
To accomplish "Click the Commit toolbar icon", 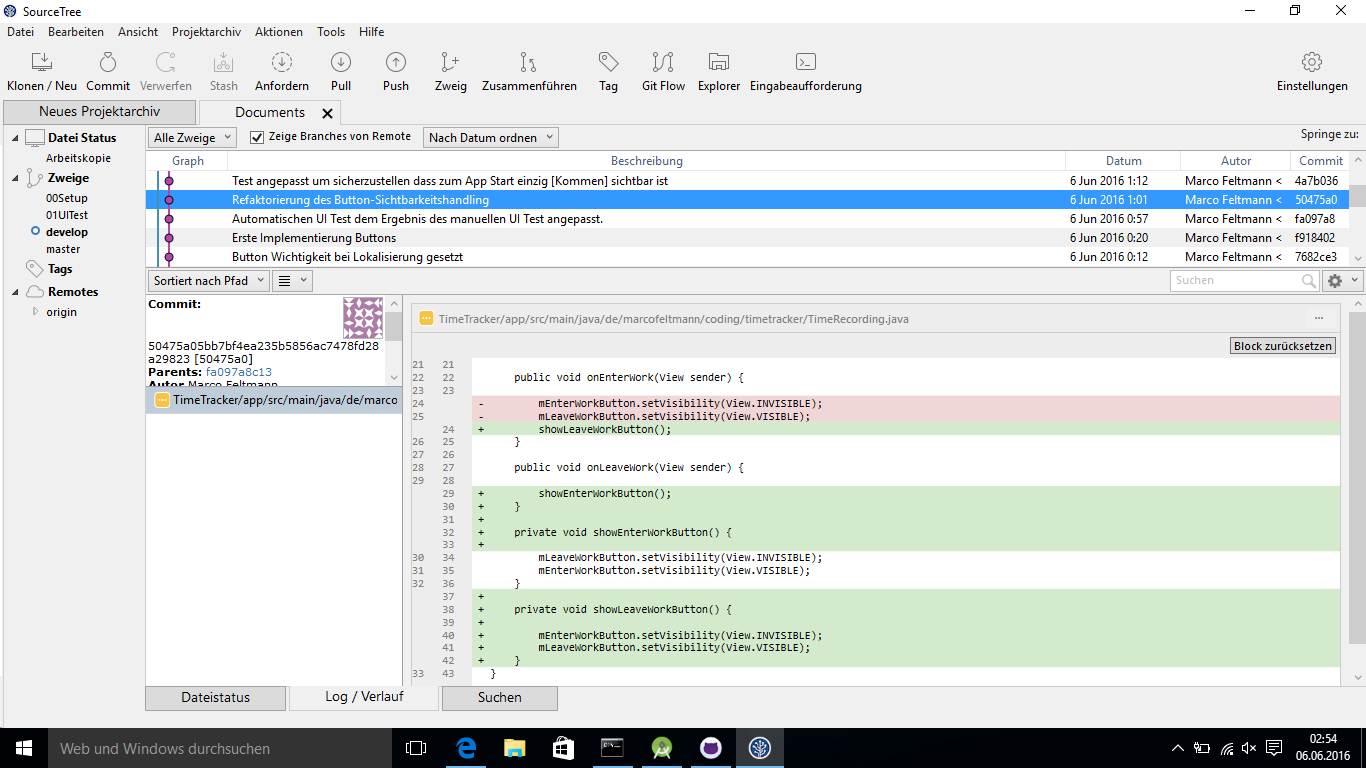I will coord(108,63).
